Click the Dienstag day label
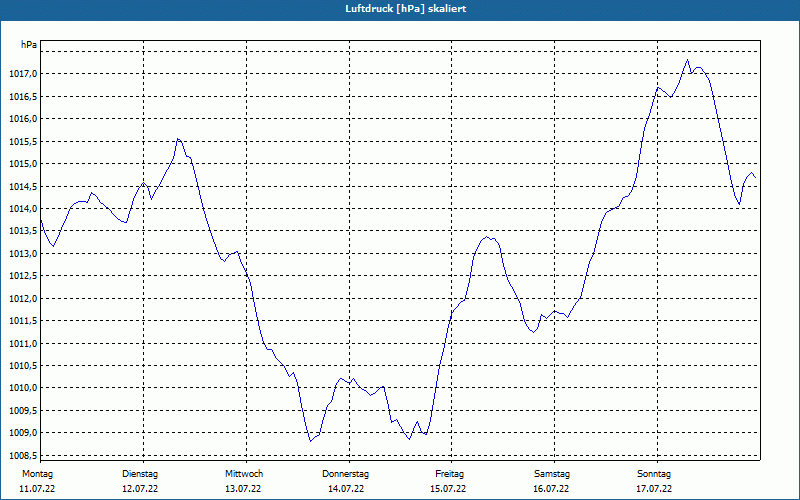The height and width of the screenshot is (500, 800). 140,474
